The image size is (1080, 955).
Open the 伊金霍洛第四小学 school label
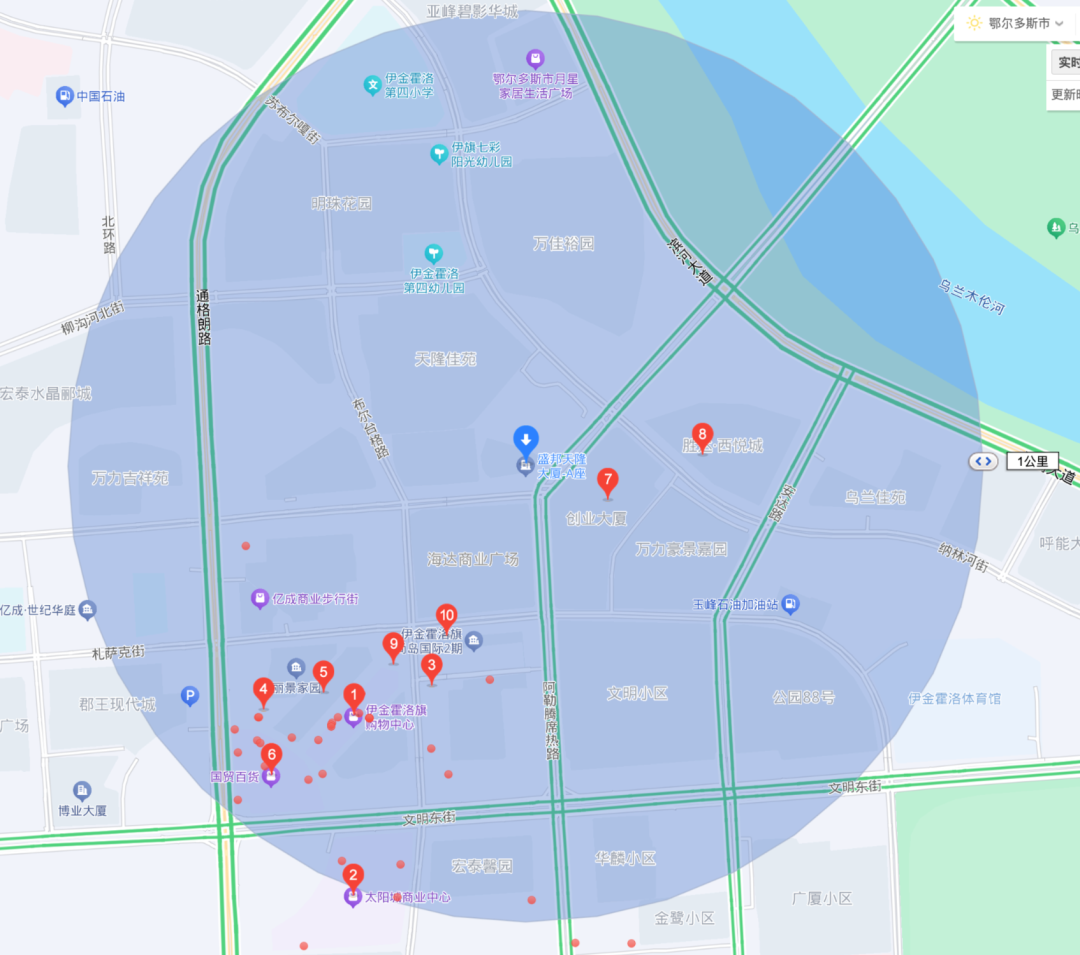coord(409,85)
